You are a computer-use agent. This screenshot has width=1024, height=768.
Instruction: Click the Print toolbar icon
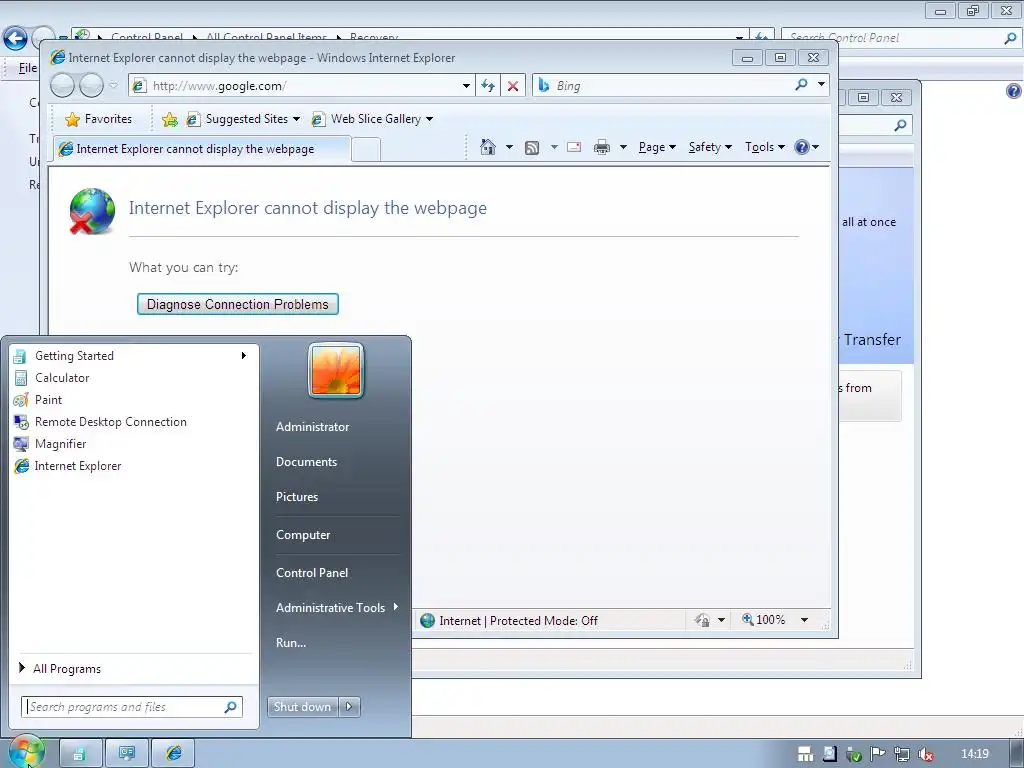point(601,148)
